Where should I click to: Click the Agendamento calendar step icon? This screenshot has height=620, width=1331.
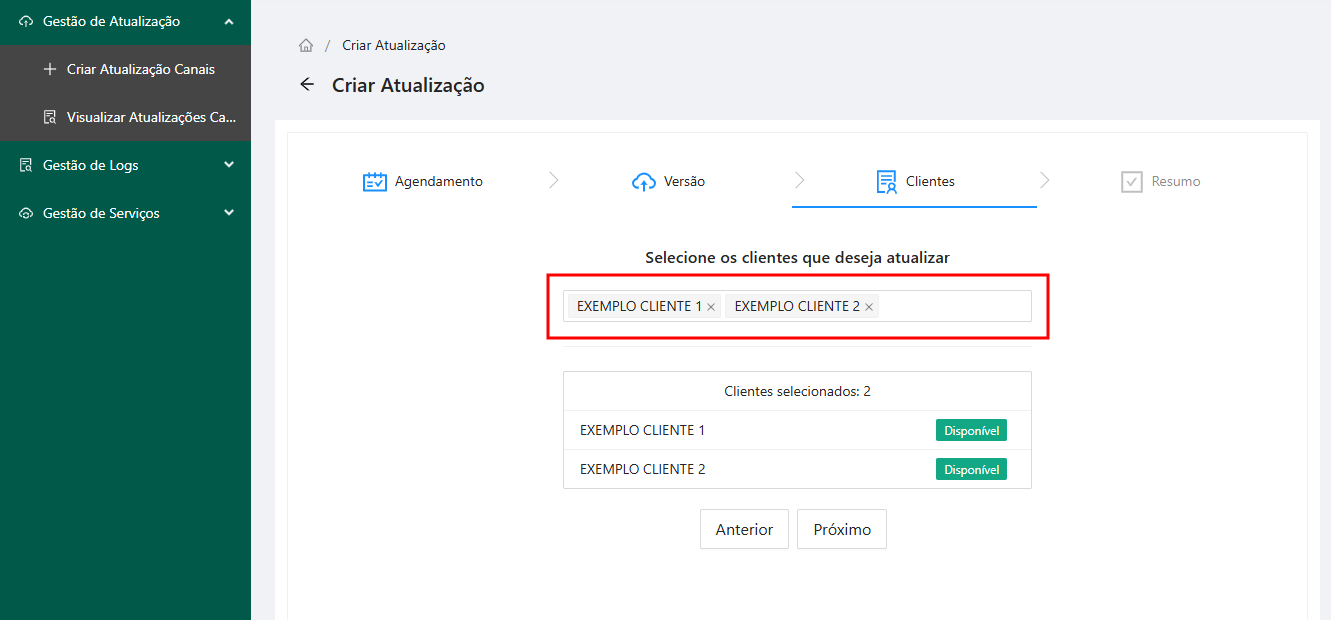pyautogui.click(x=374, y=182)
